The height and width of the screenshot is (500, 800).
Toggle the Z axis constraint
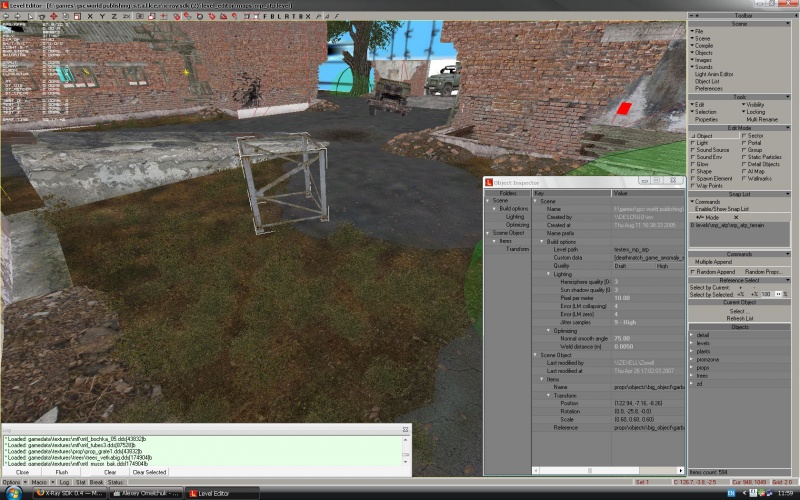point(114,17)
